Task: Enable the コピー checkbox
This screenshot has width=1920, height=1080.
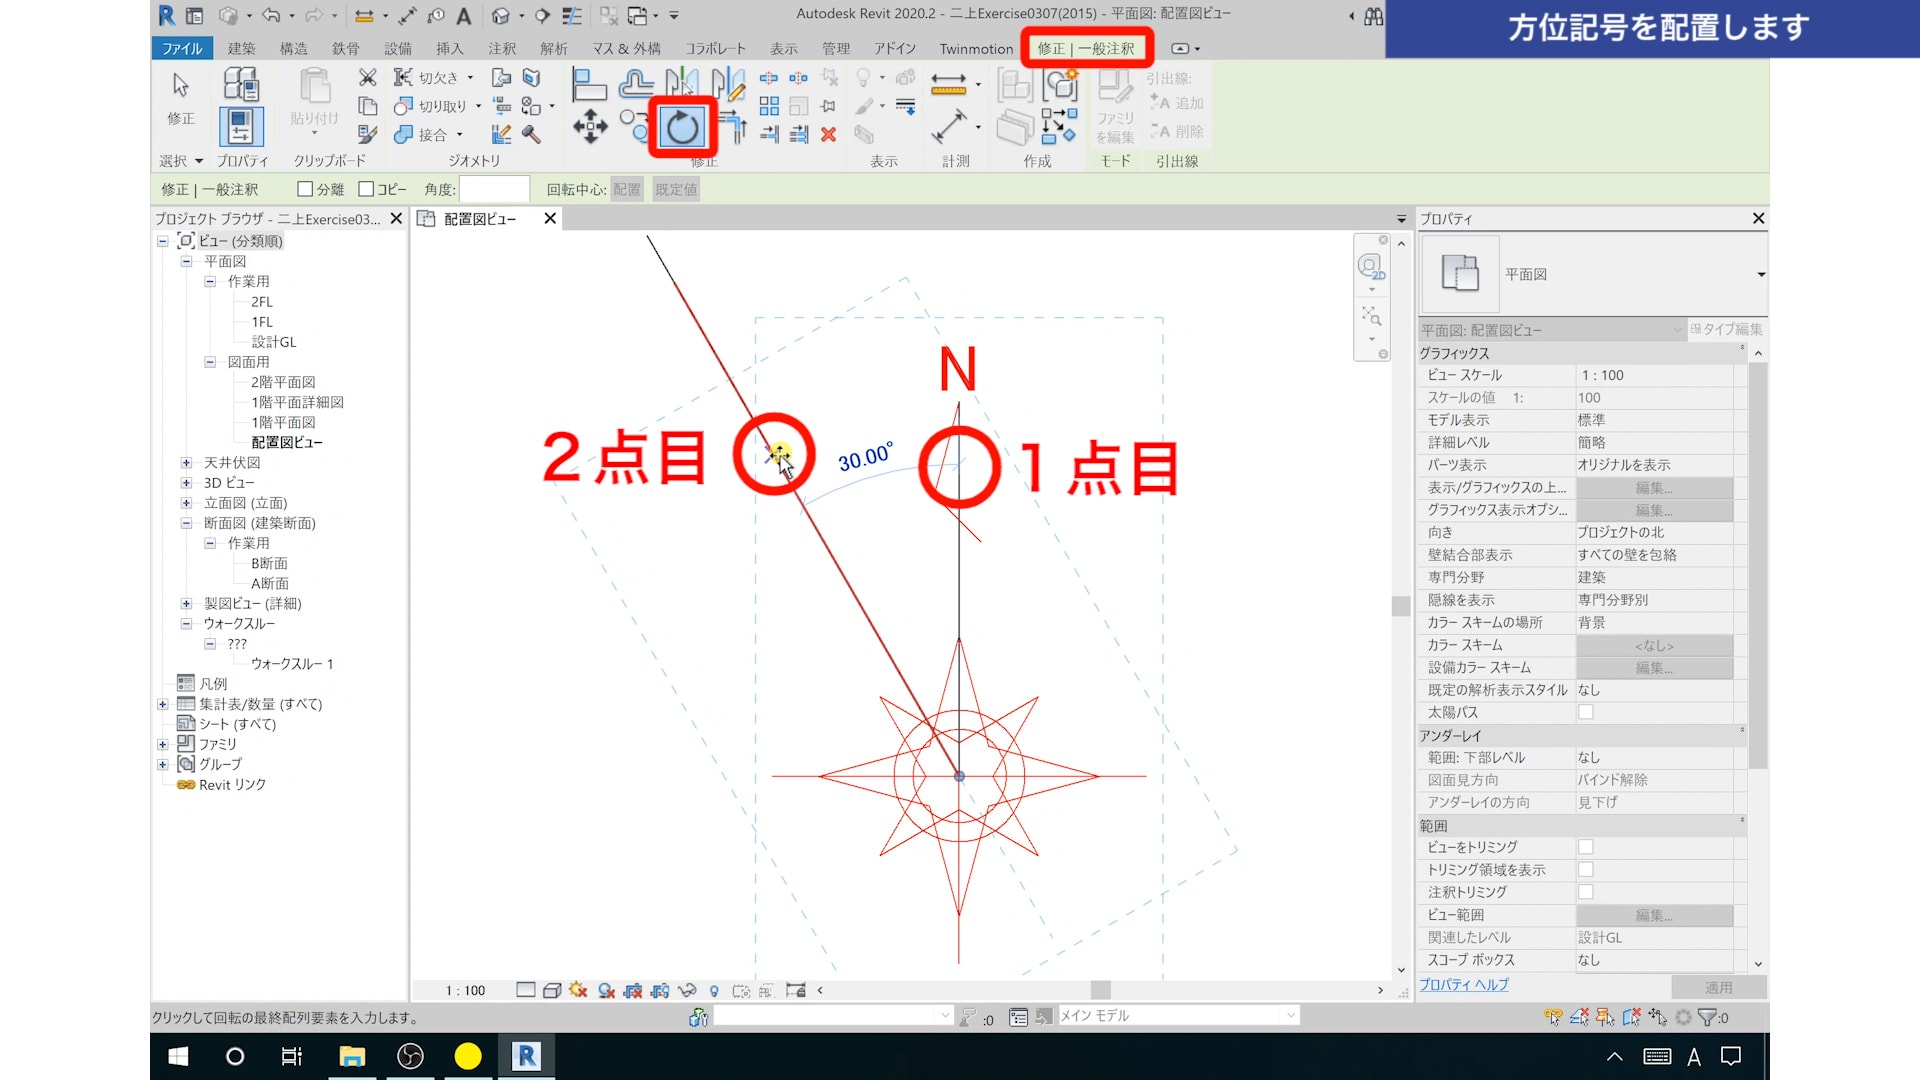Action: [x=366, y=189]
